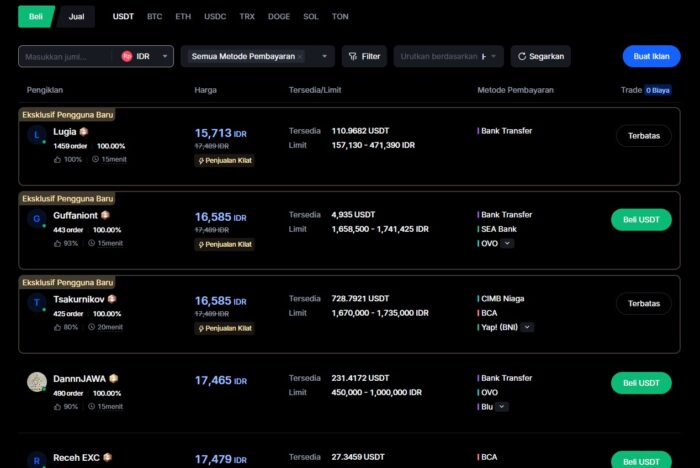The width and height of the screenshot is (700, 468).
Task: Click DannnJAWA's avatar picture
Action: (37, 382)
